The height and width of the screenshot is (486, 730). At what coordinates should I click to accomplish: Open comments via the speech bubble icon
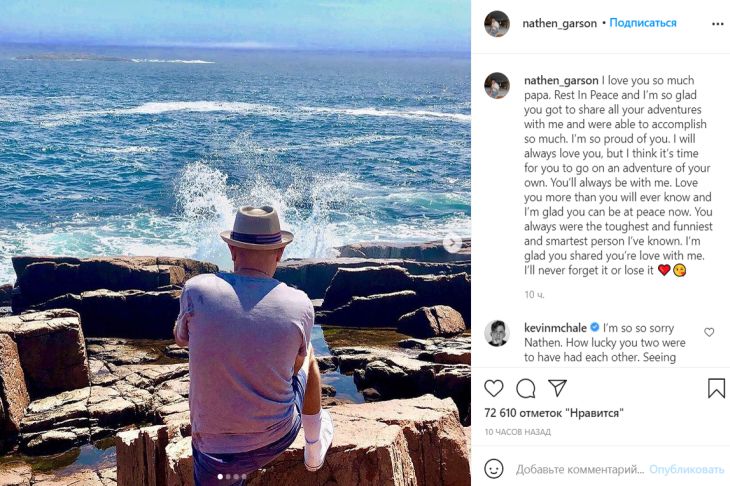pyautogui.click(x=525, y=388)
